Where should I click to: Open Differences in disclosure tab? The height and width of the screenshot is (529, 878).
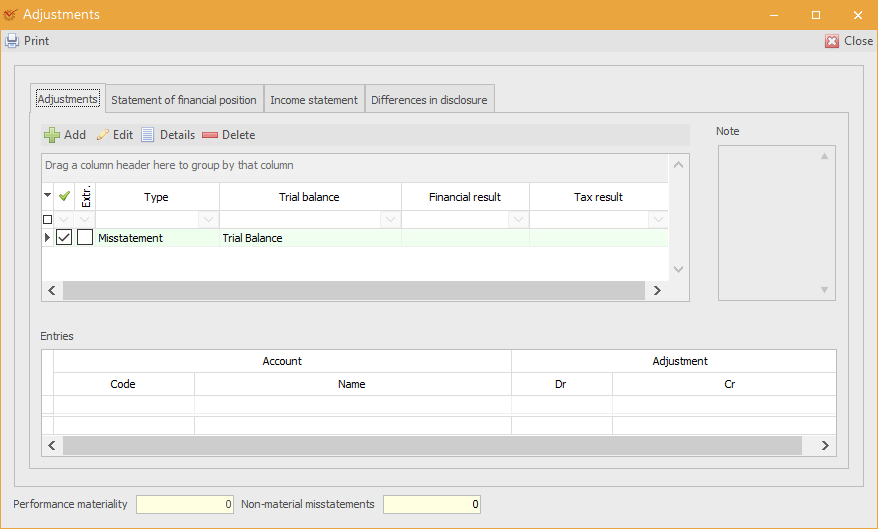pos(429,100)
